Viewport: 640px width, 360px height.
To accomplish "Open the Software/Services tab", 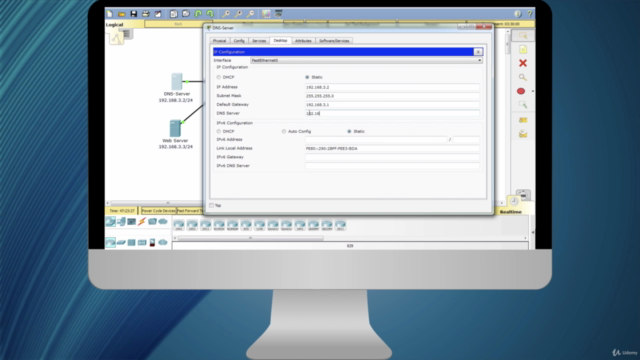I will click(334, 41).
